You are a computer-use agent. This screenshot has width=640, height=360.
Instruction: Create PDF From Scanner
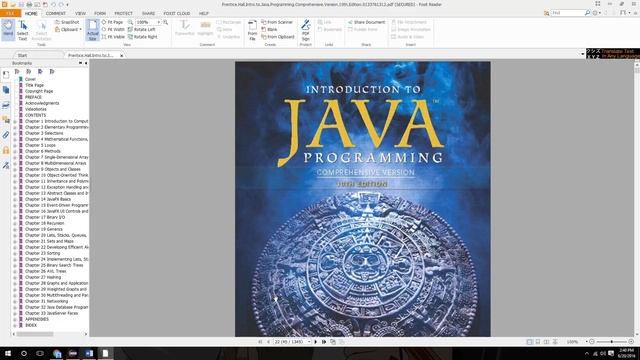pos(277,22)
